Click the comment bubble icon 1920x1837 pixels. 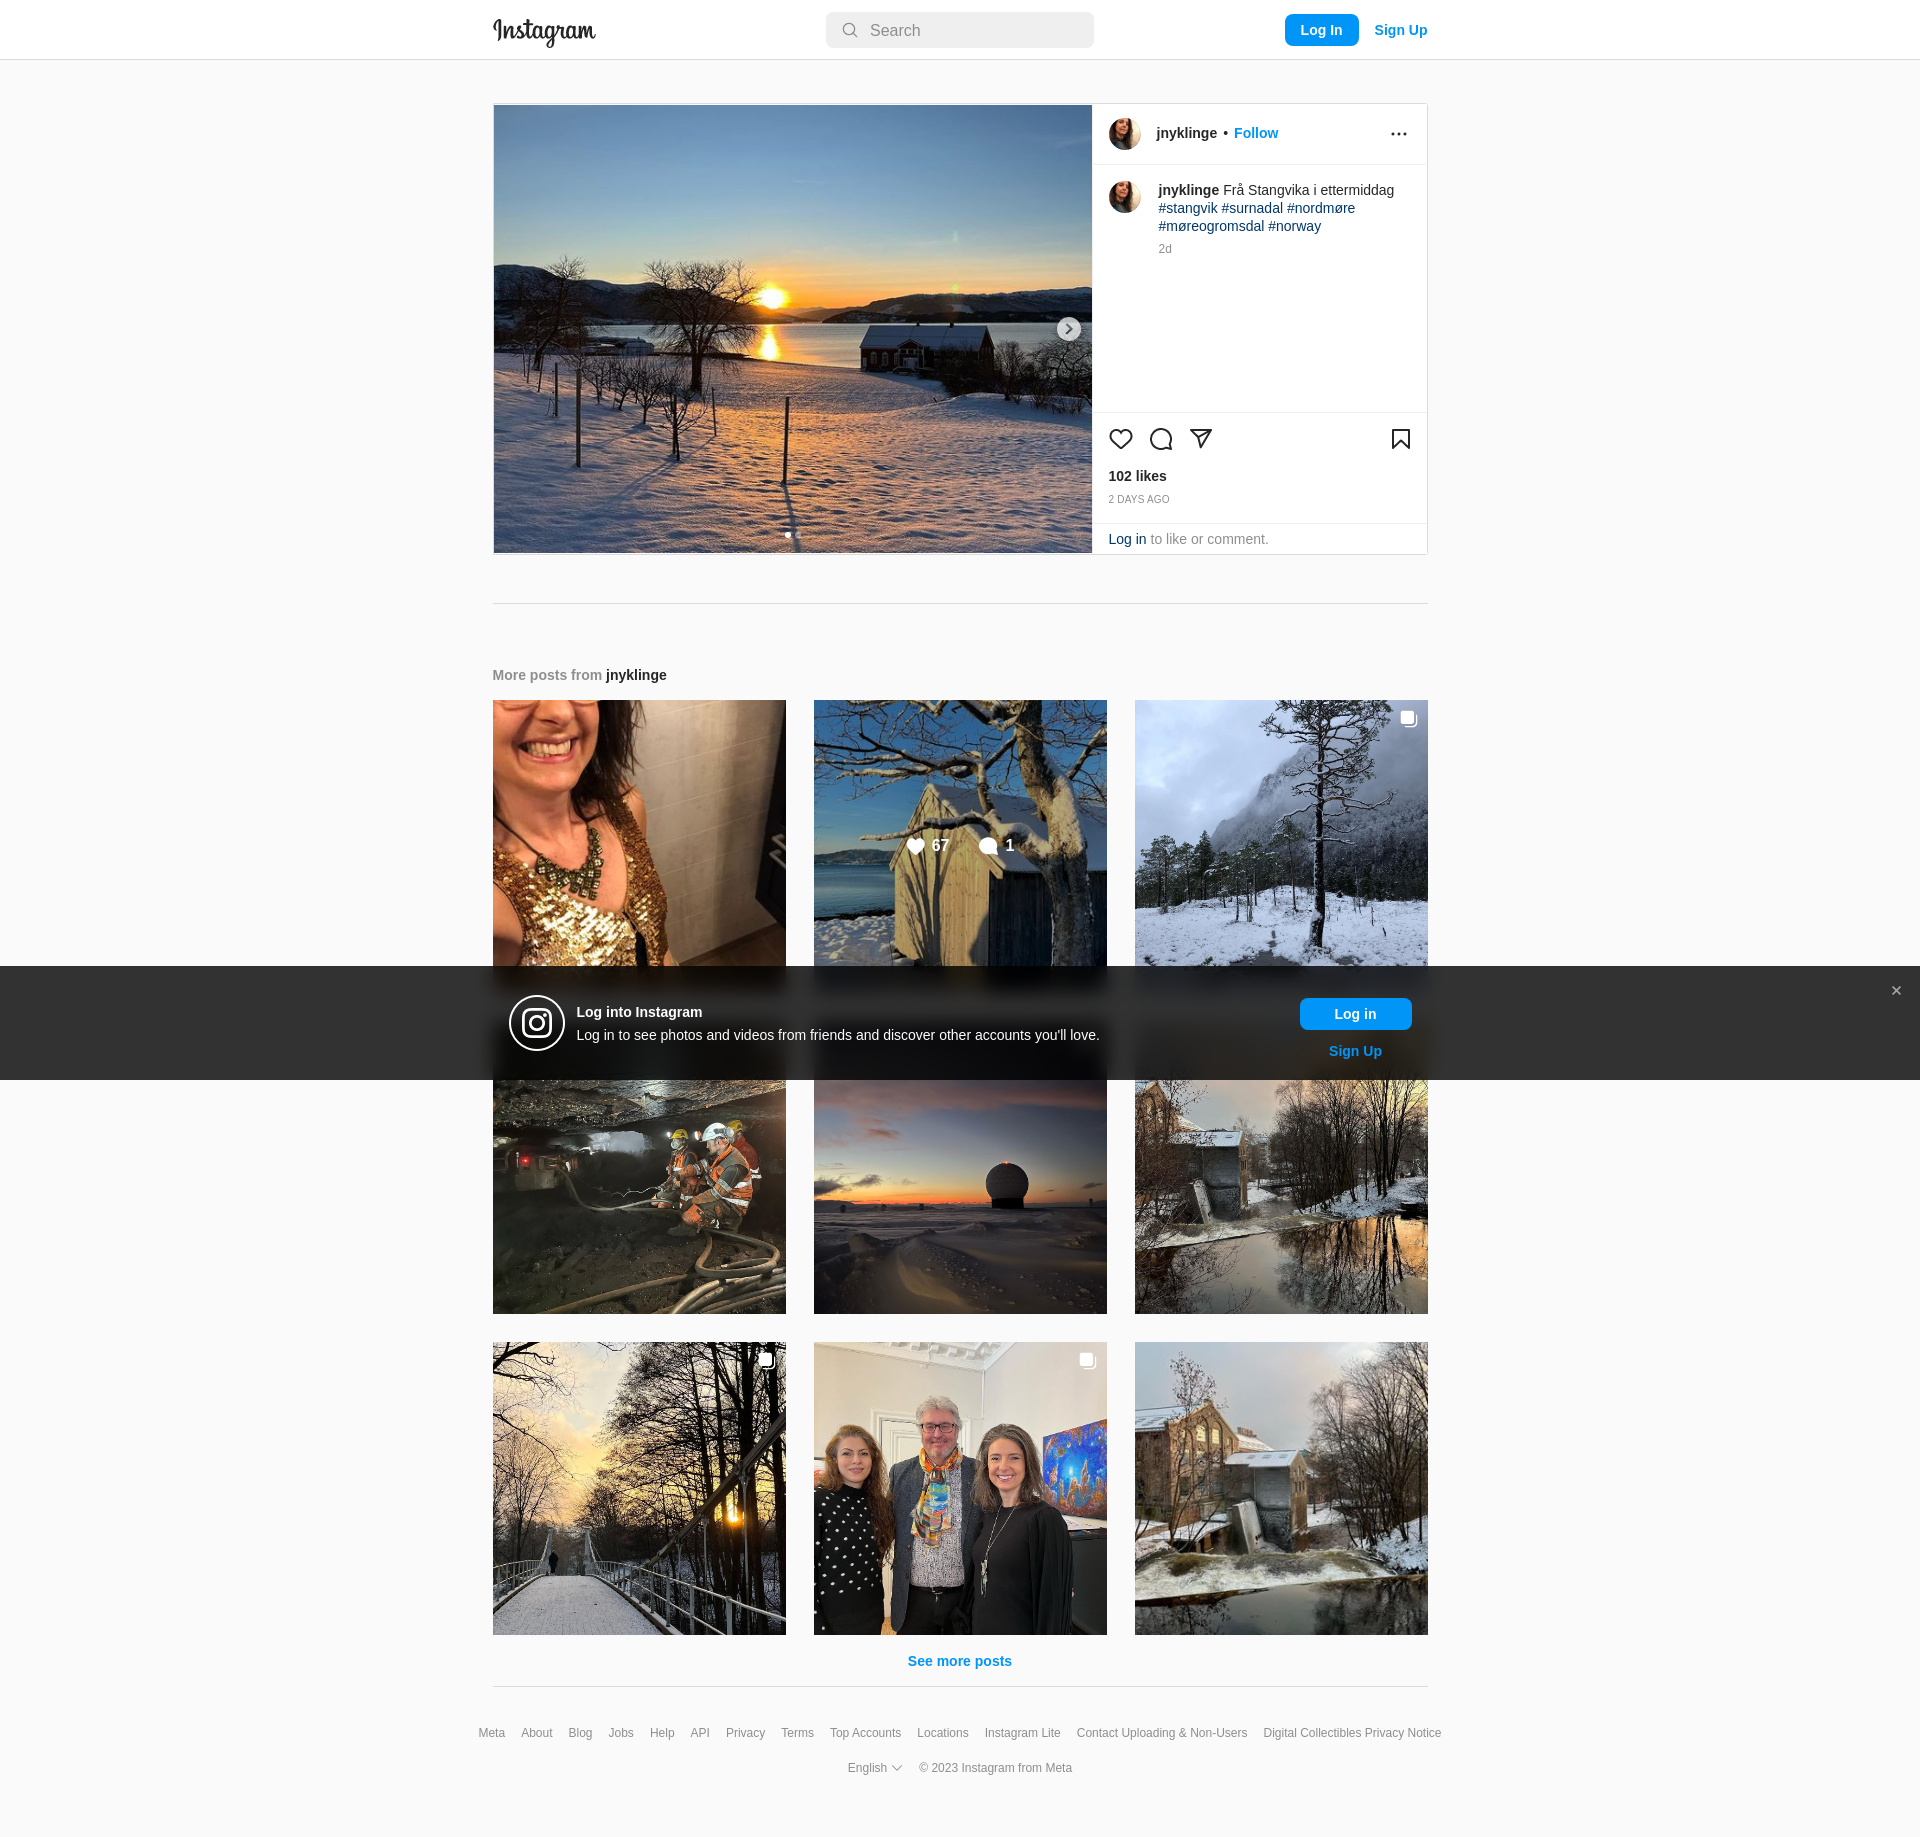coord(1160,439)
